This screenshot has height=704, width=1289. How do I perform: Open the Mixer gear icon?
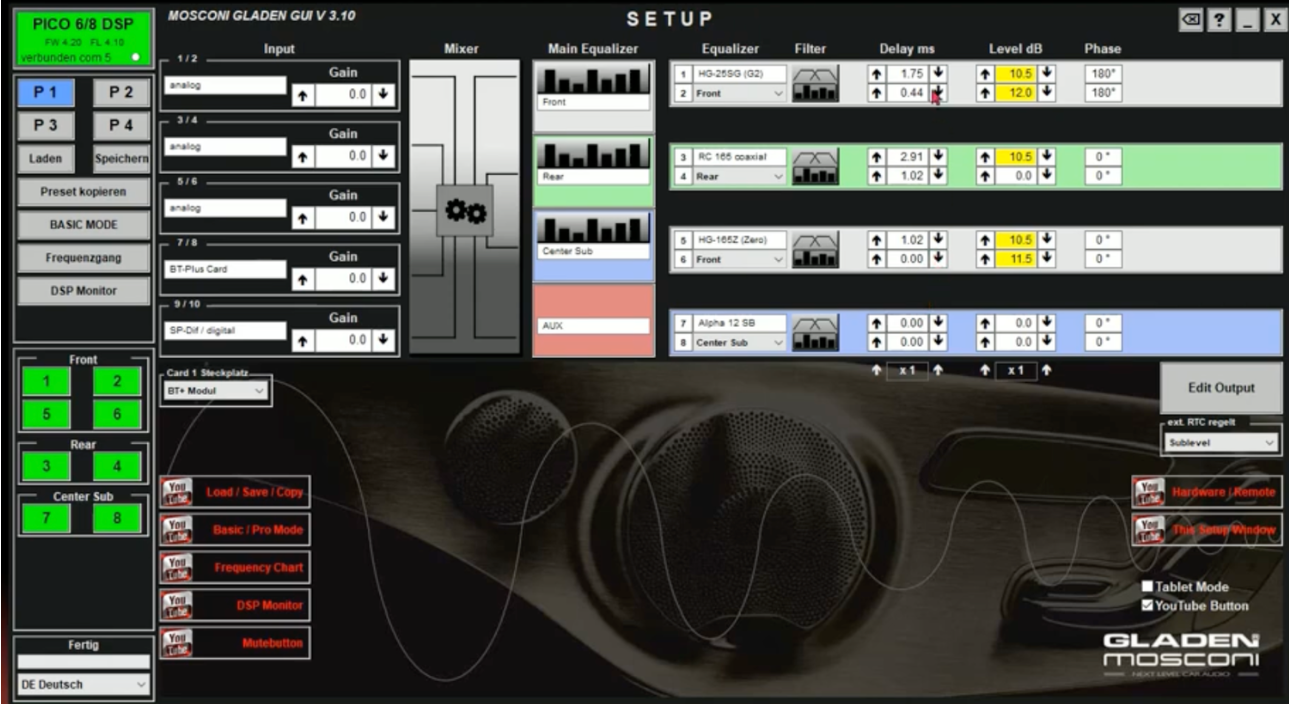(x=464, y=210)
